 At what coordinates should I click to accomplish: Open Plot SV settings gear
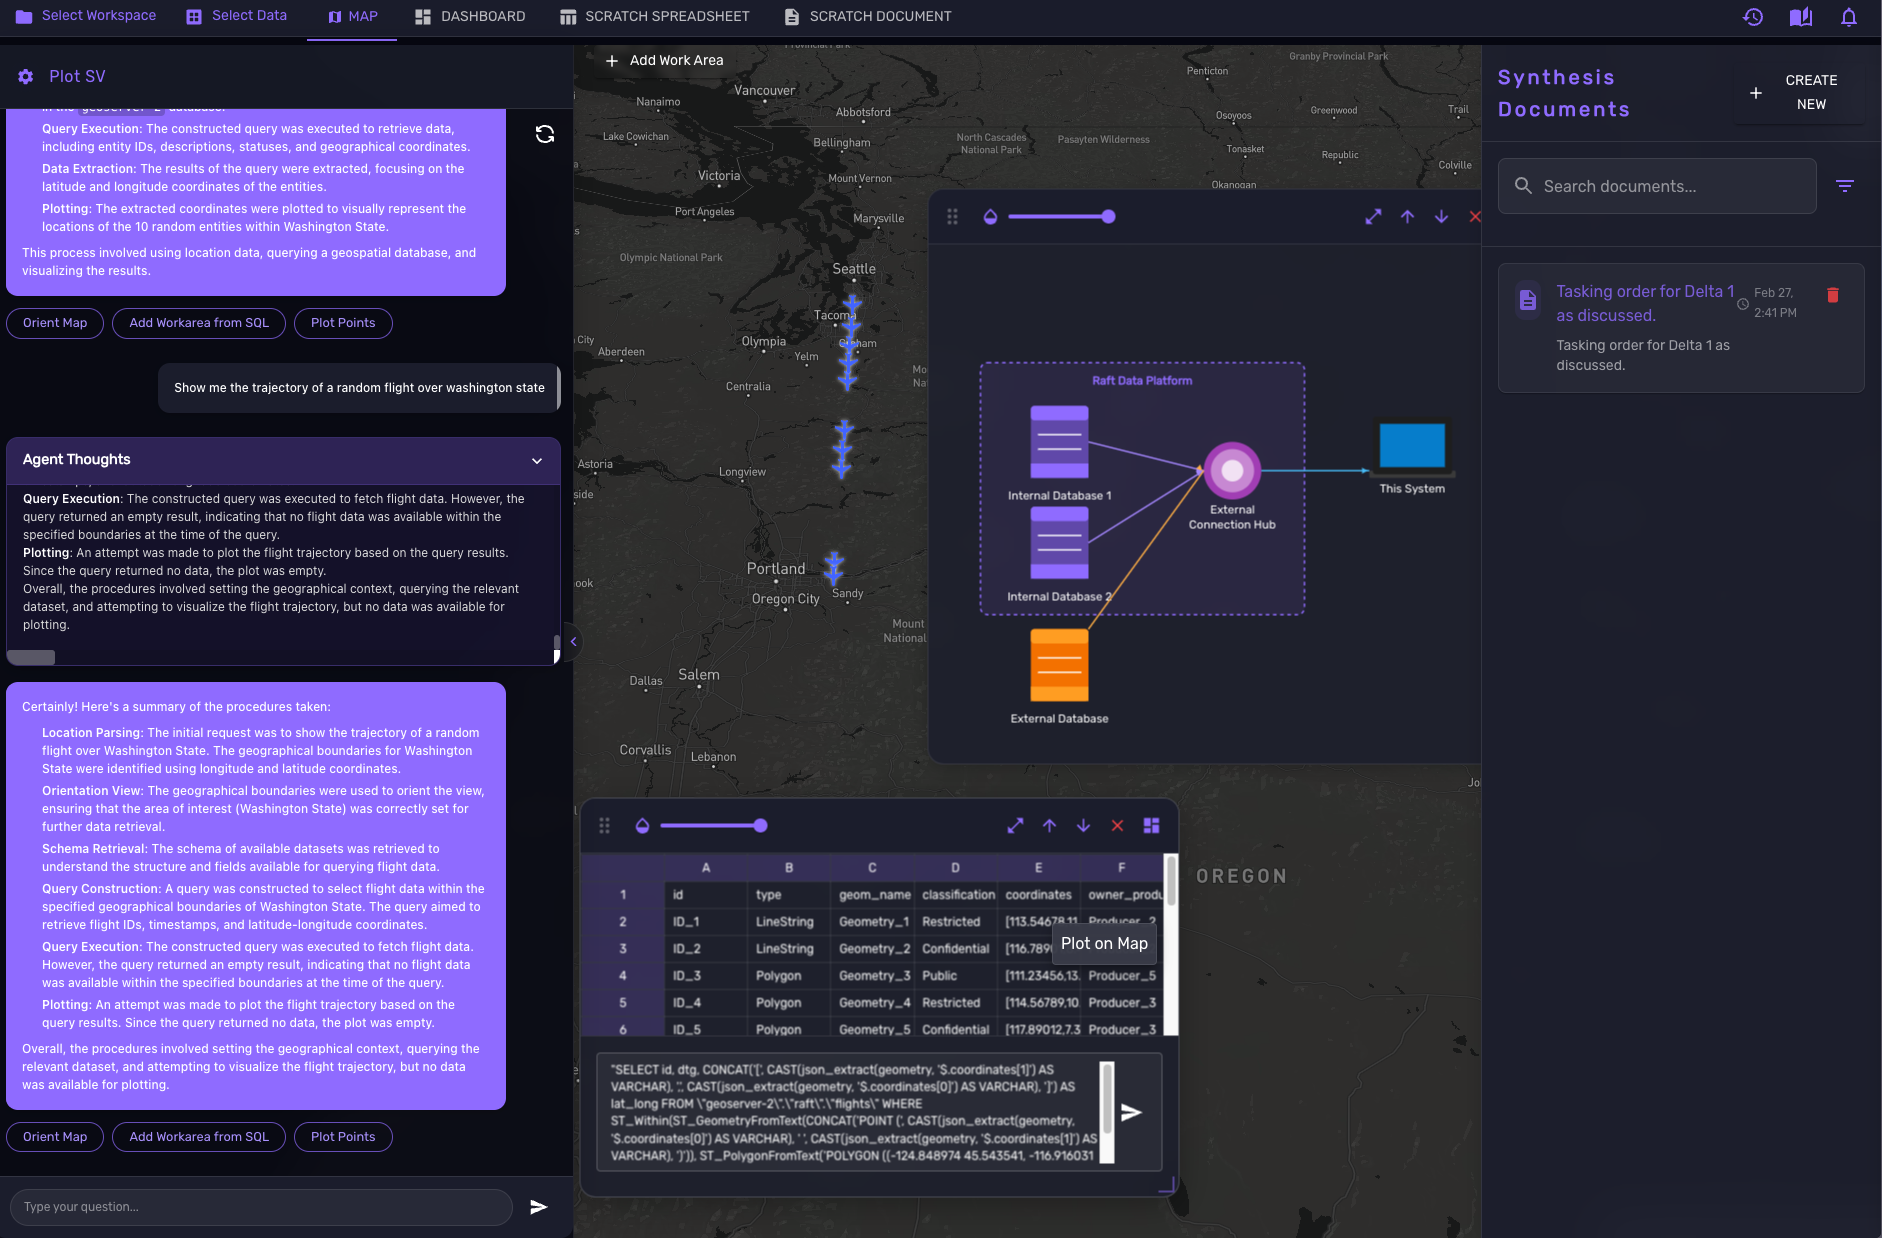pyautogui.click(x=26, y=77)
